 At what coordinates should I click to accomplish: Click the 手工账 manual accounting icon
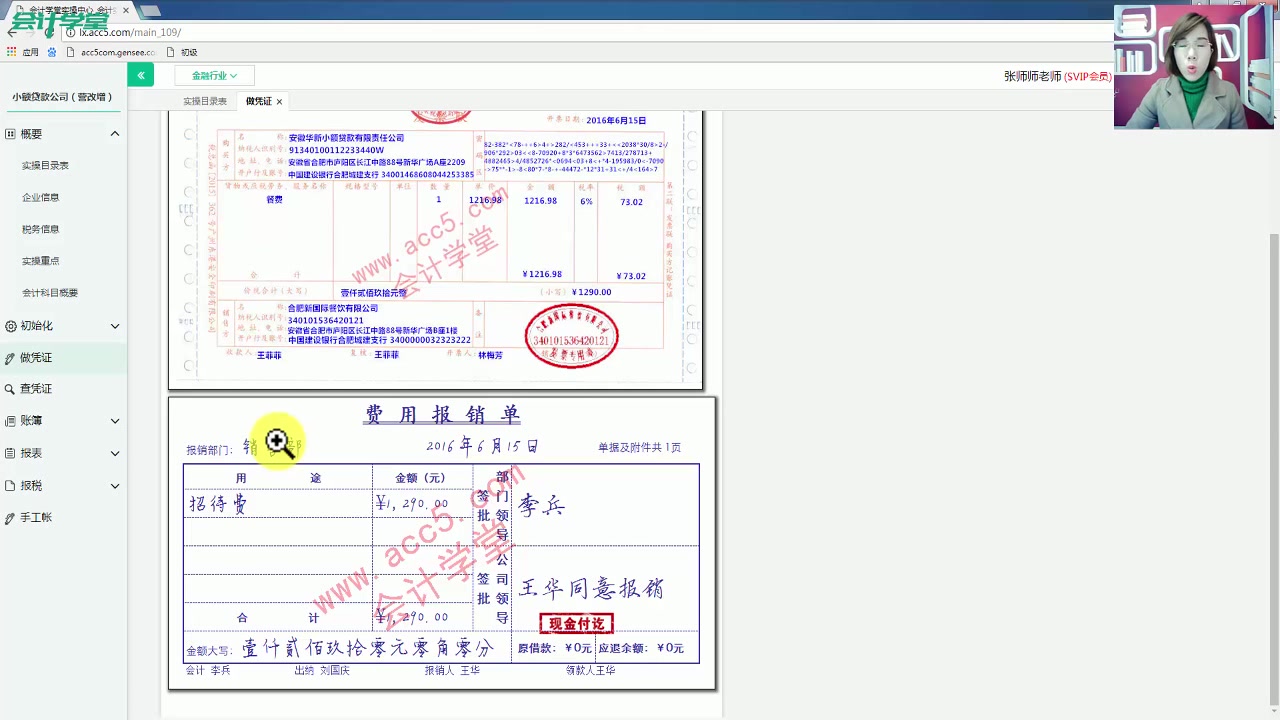coord(13,517)
